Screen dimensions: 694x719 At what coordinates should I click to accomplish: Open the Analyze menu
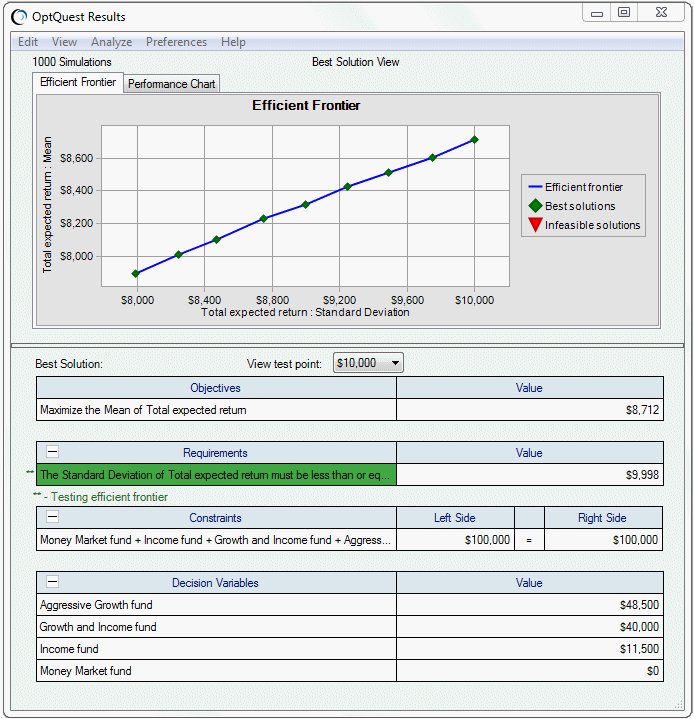pyautogui.click(x=111, y=42)
